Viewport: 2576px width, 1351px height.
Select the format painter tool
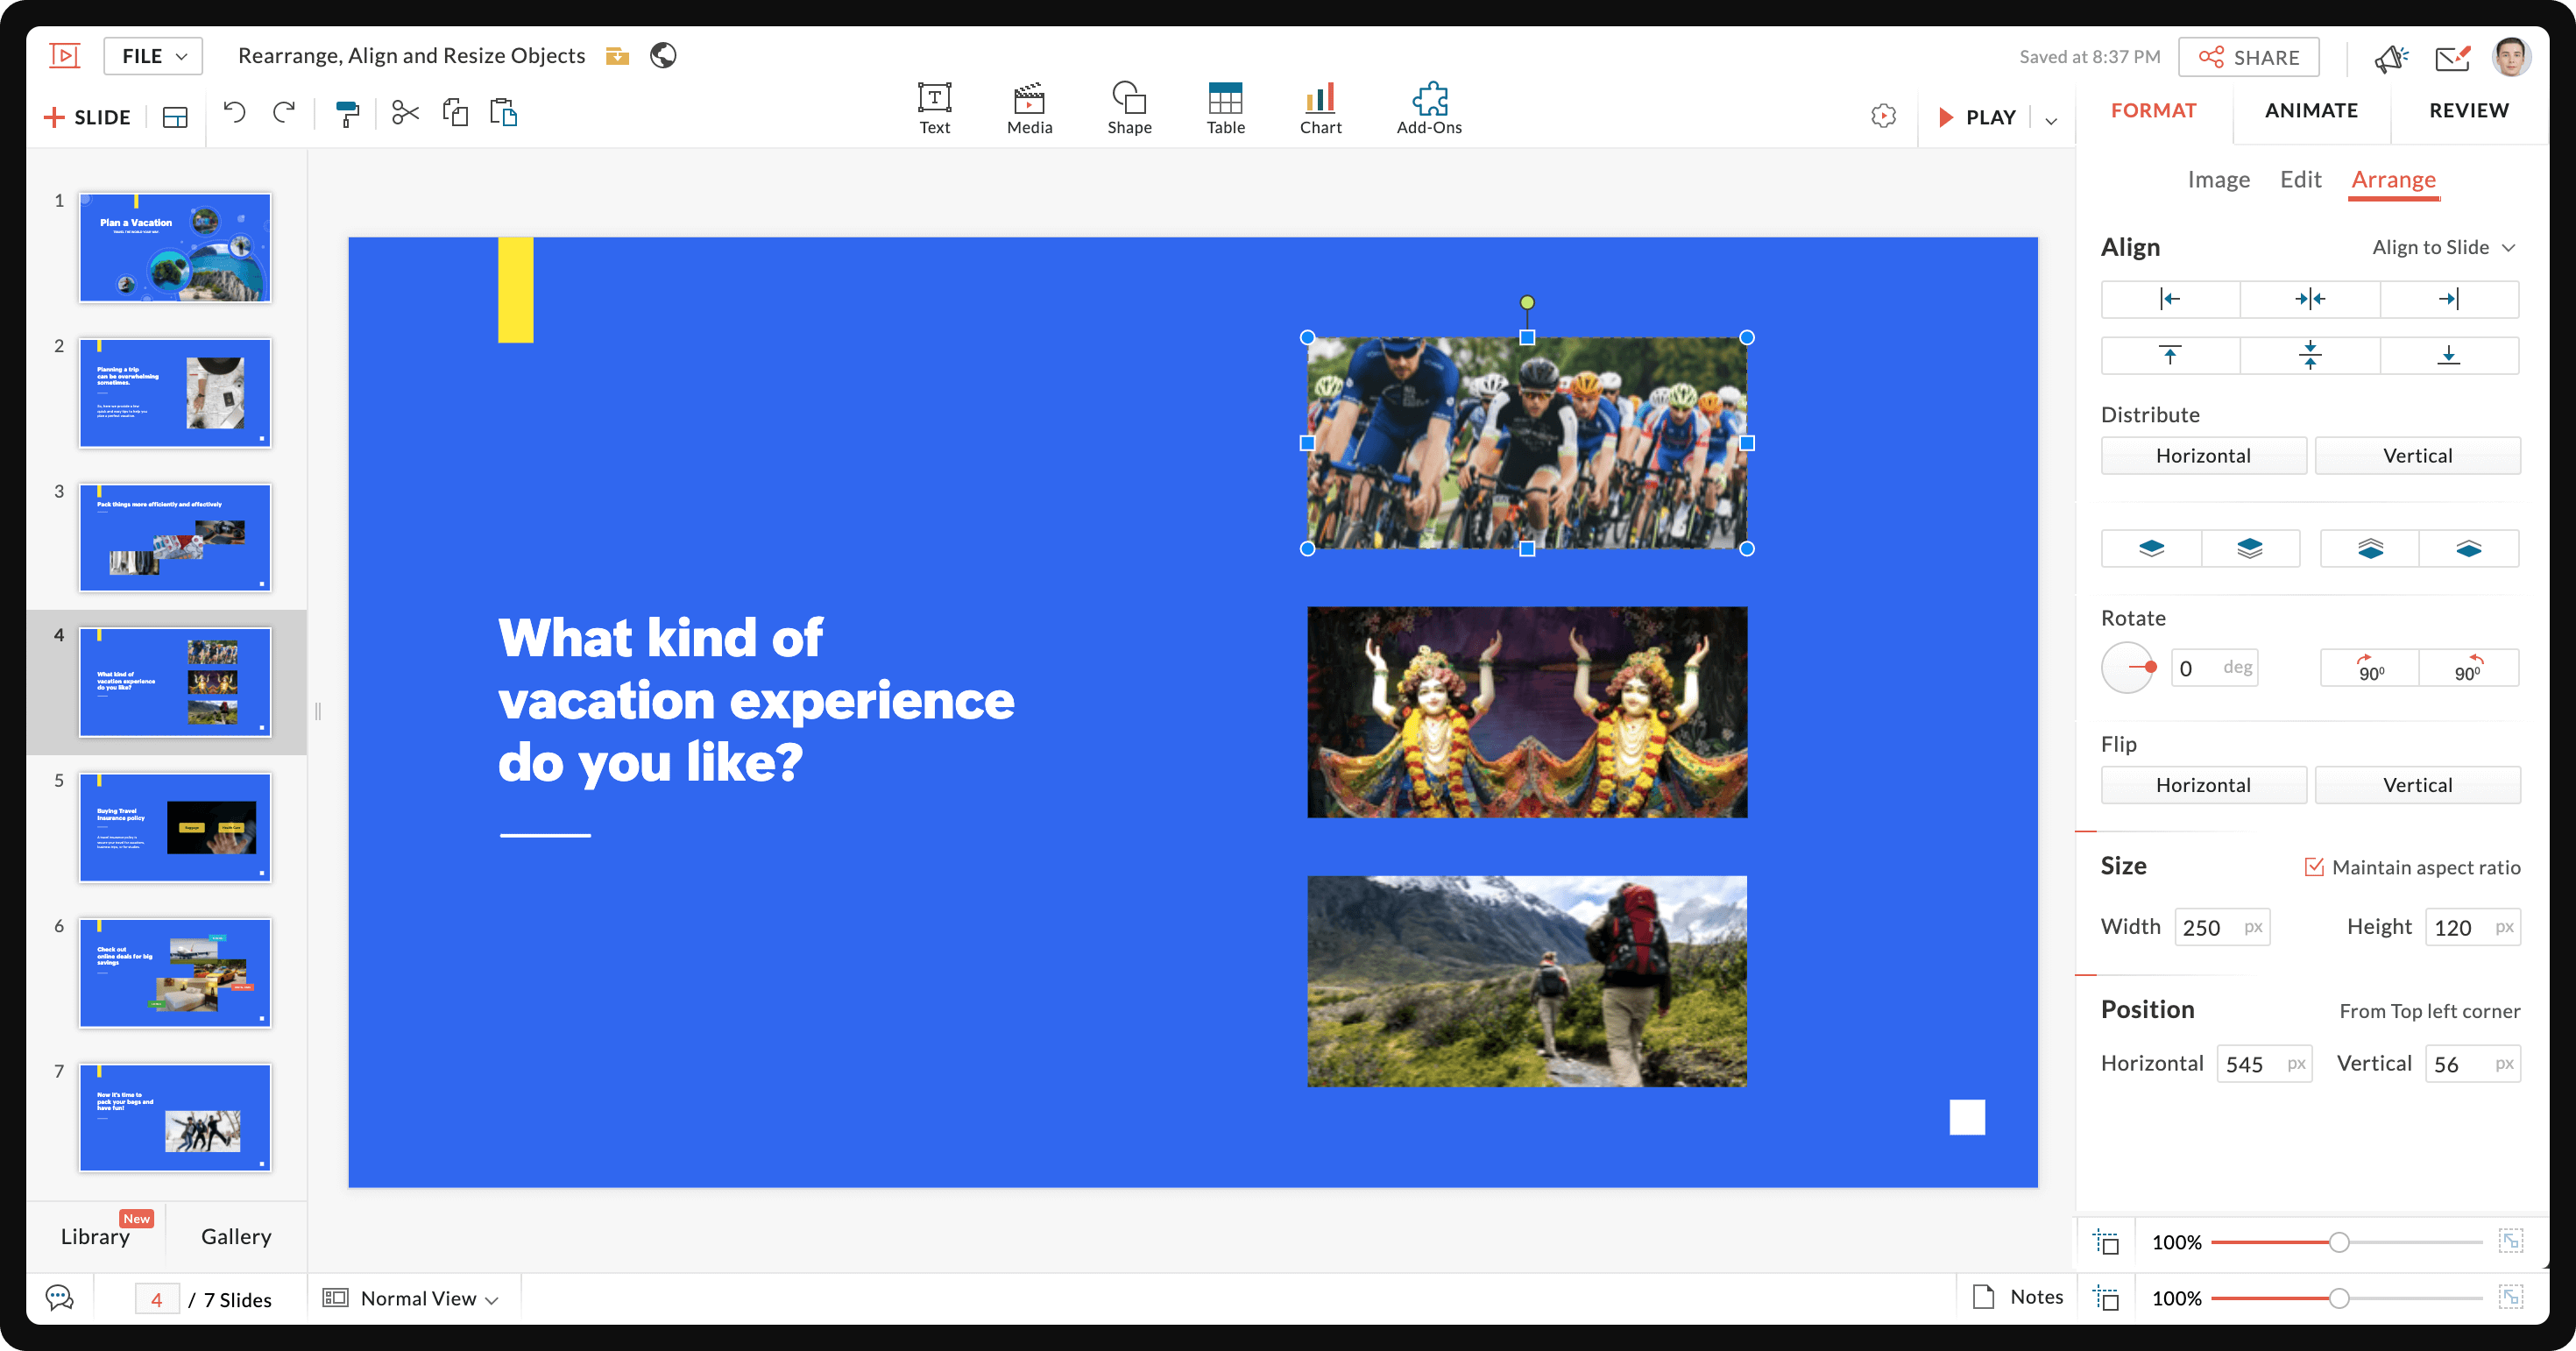pyautogui.click(x=347, y=113)
